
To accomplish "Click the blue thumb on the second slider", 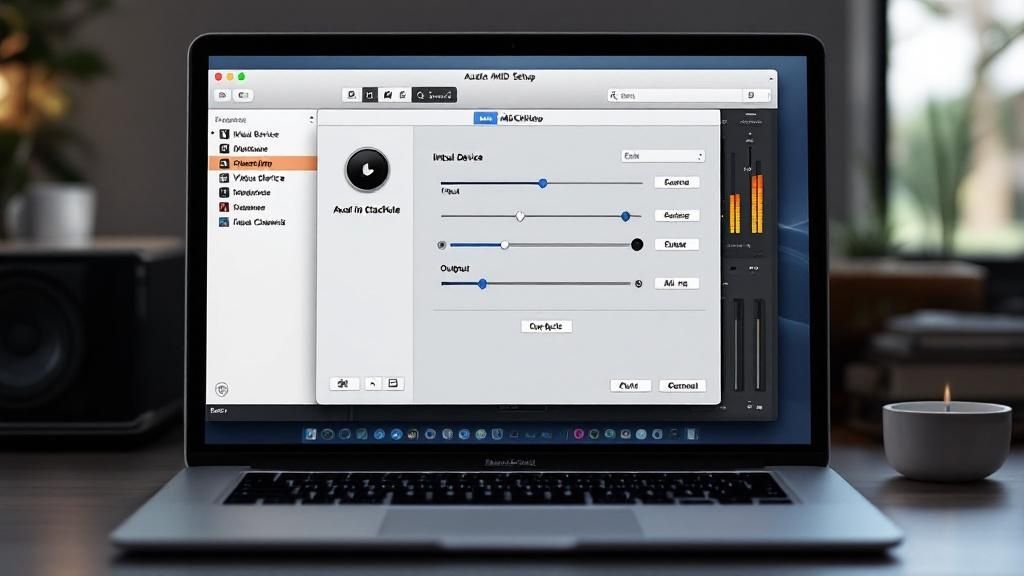I will click(x=626, y=216).
